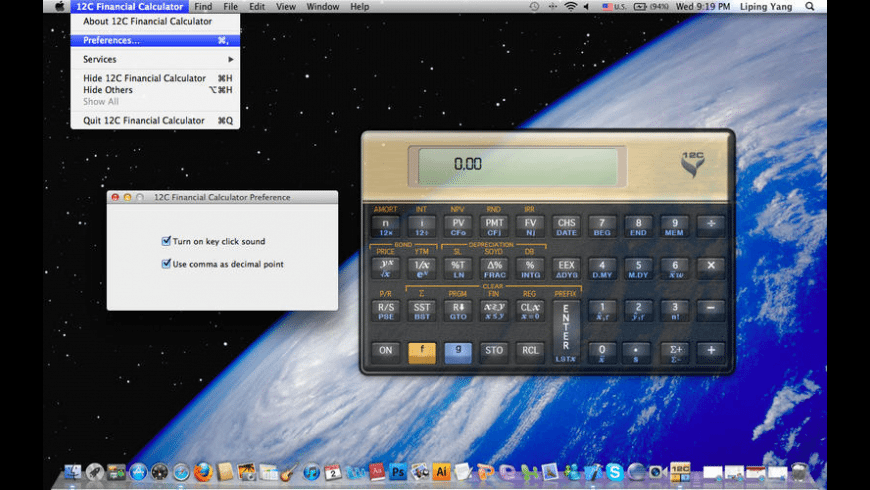This screenshot has width=870, height=490.
Task: Open the Edit menu
Action: (x=257, y=7)
